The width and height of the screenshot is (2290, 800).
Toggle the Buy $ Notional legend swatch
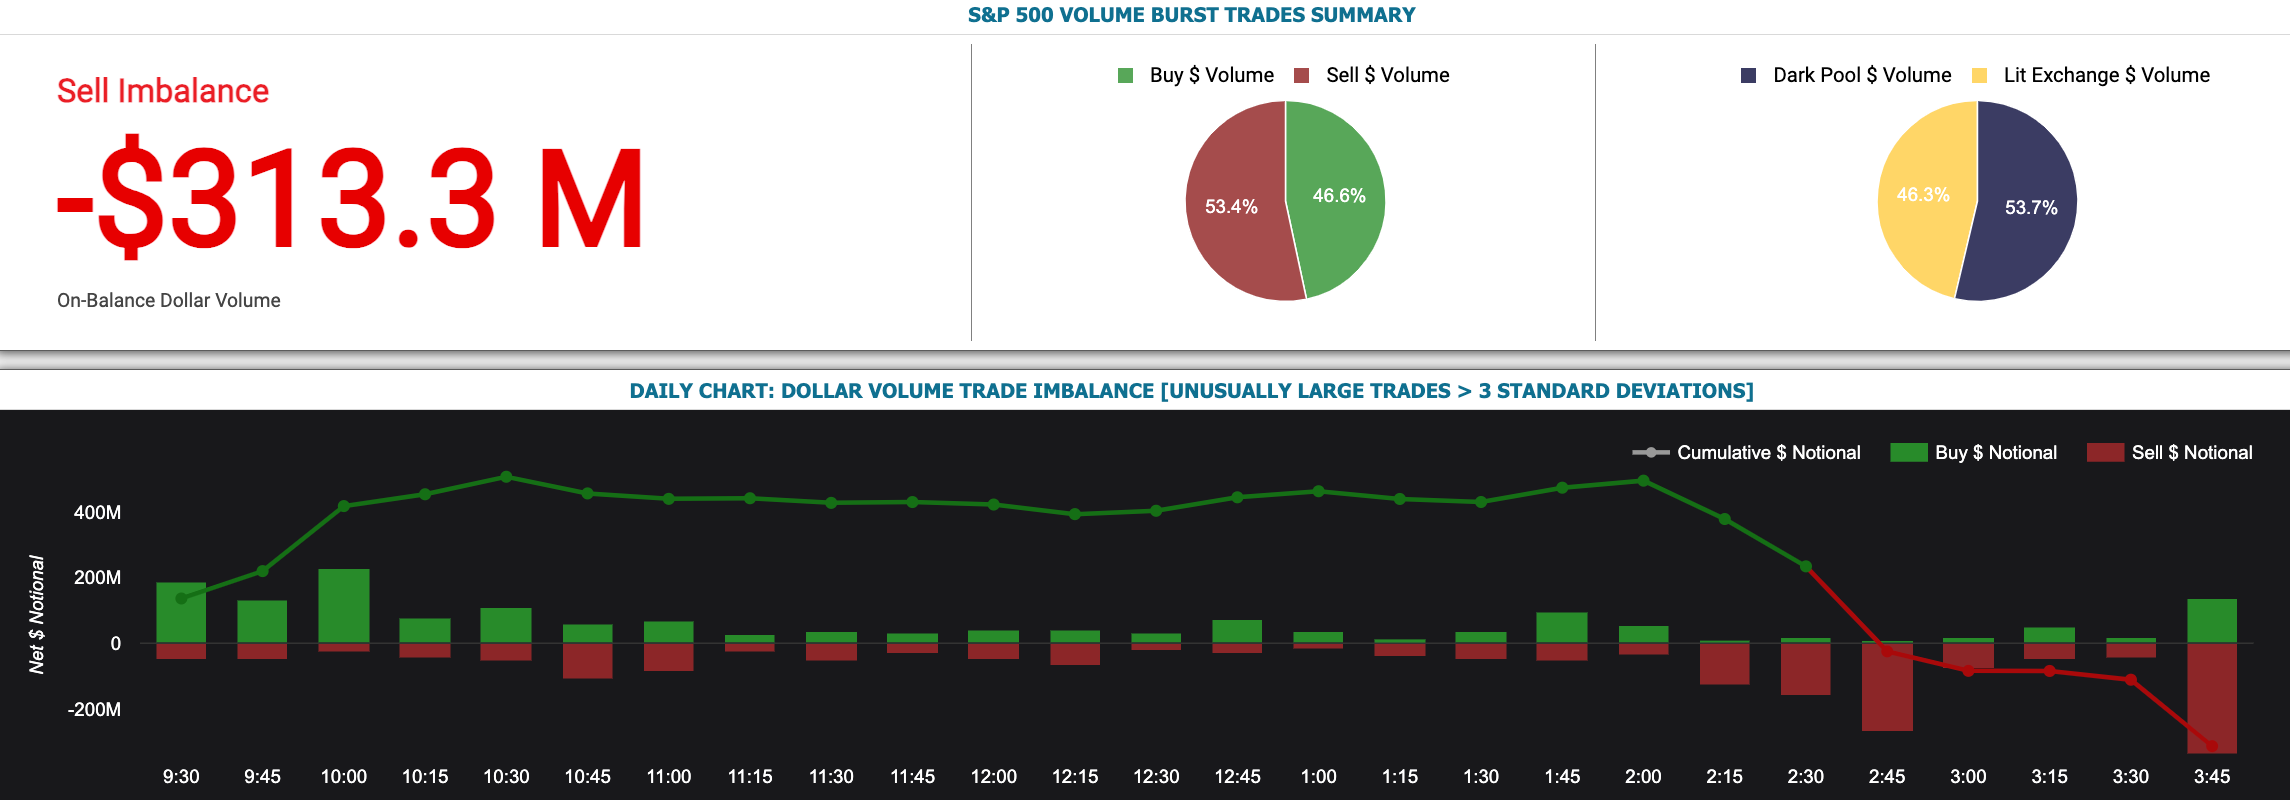click(x=1908, y=453)
